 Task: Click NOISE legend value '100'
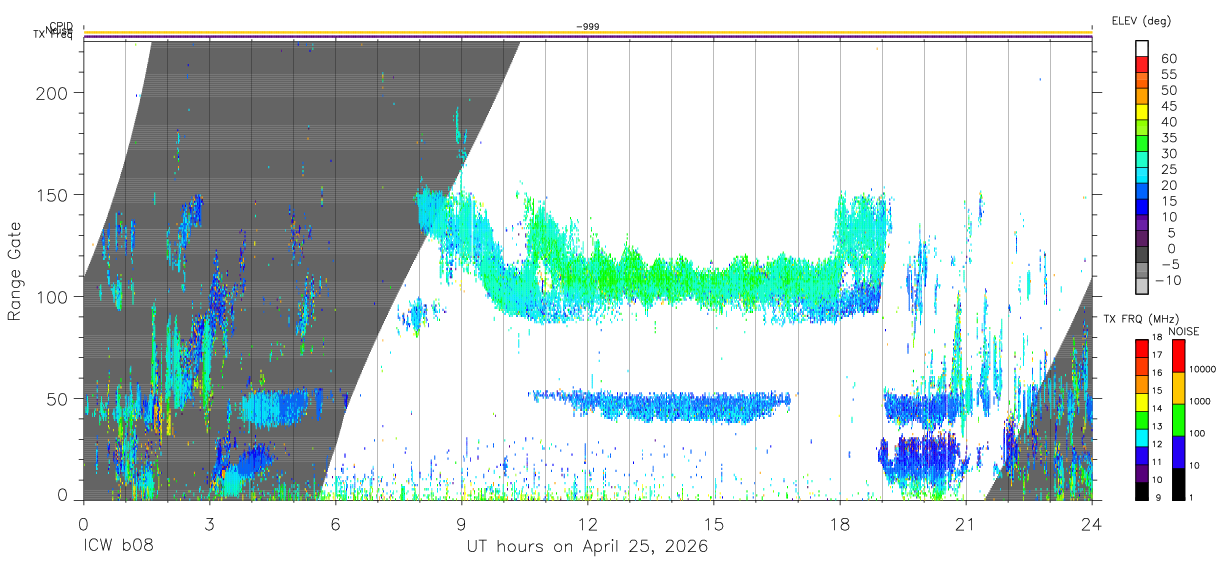(1195, 434)
